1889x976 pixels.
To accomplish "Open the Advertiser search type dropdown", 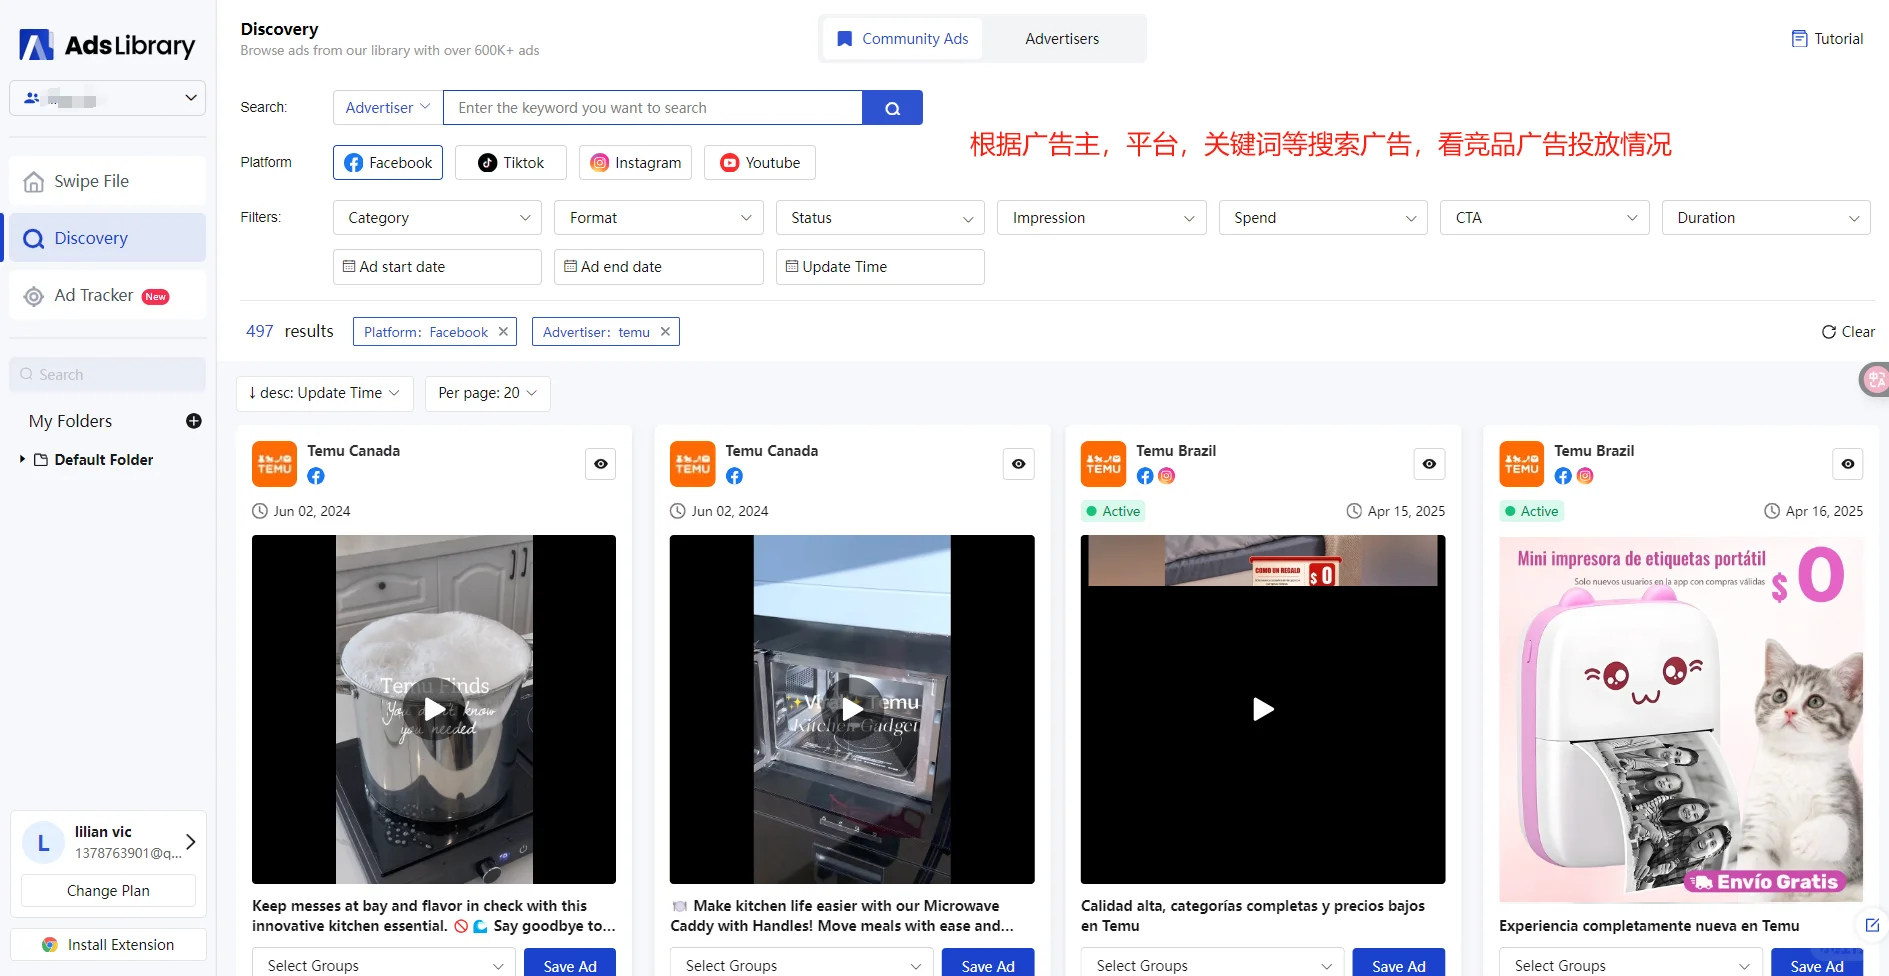I will click(388, 108).
